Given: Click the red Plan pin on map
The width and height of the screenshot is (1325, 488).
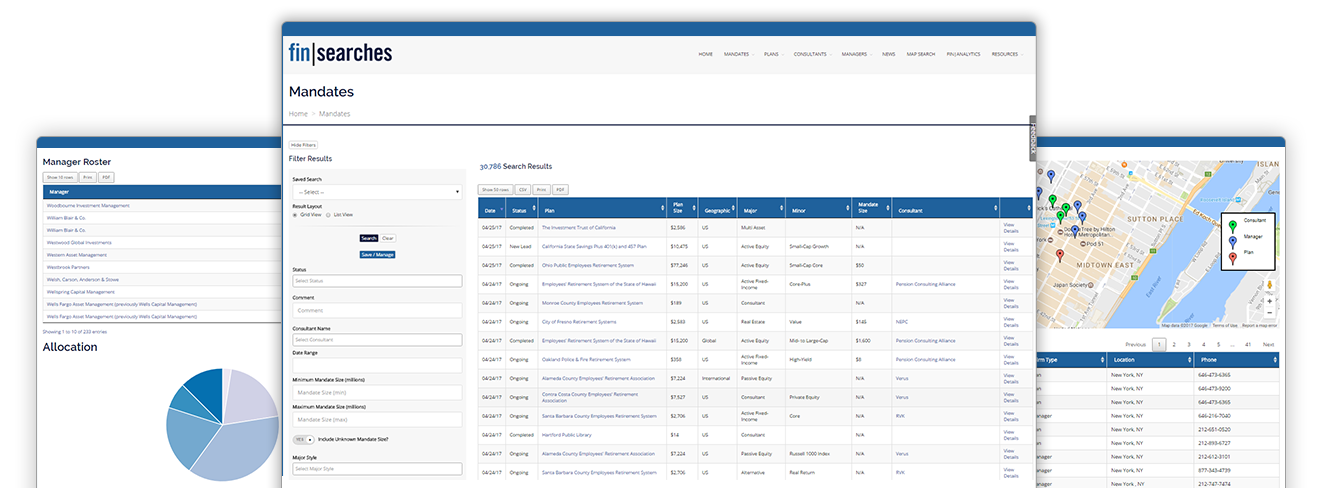Looking at the screenshot, I should pos(1060,255).
